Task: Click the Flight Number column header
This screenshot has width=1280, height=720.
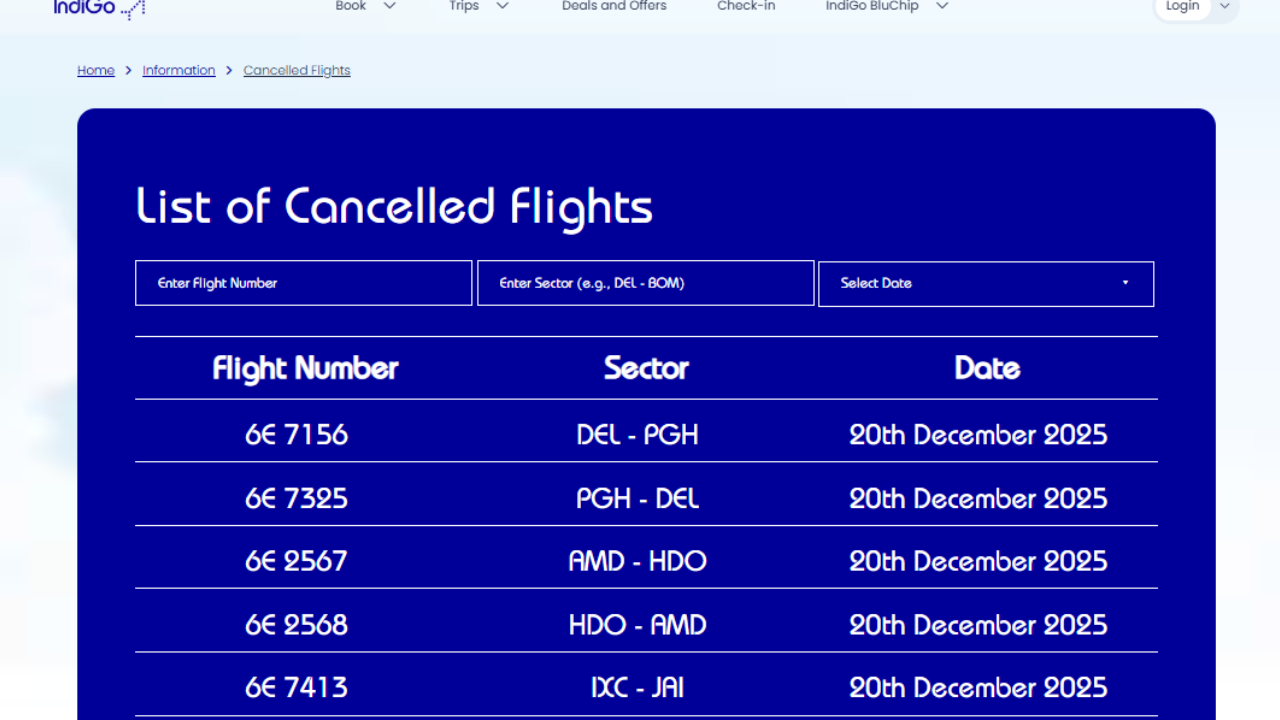Action: [x=305, y=368]
